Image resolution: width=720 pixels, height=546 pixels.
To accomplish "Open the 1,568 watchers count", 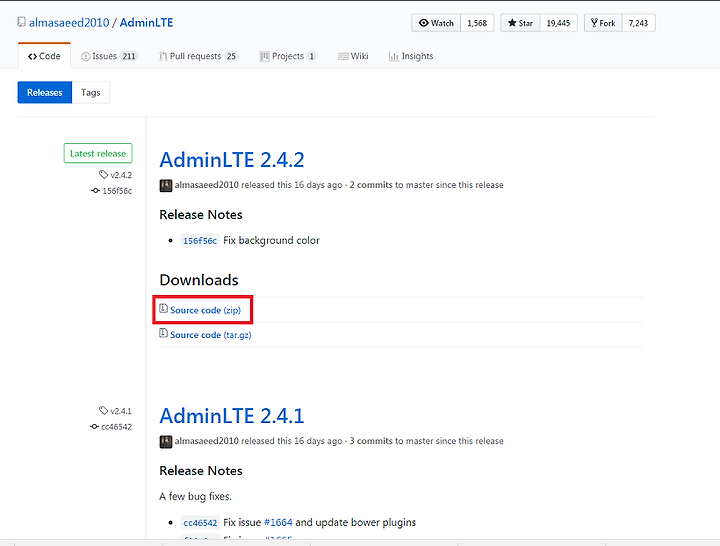I will tap(477, 23).
